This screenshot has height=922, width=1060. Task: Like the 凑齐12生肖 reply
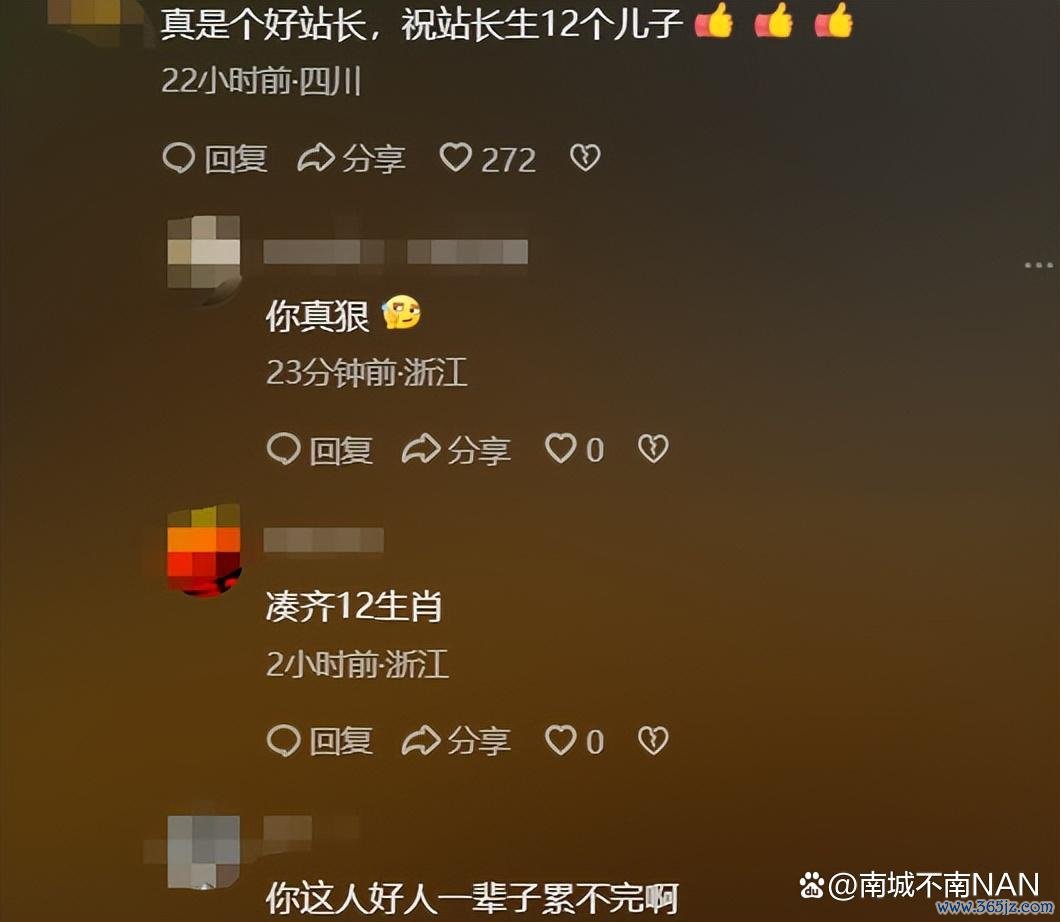pyautogui.click(x=574, y=742)
